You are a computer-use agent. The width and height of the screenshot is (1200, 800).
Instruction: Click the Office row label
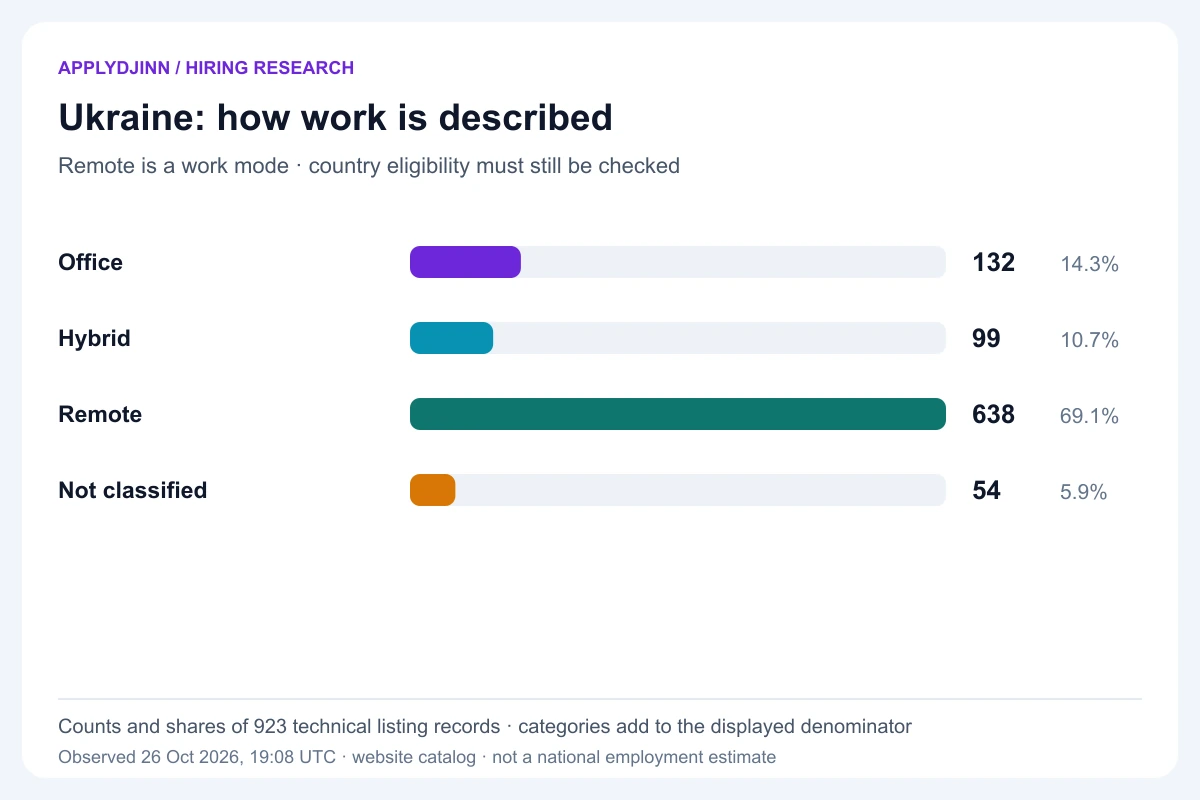(91, 262)
